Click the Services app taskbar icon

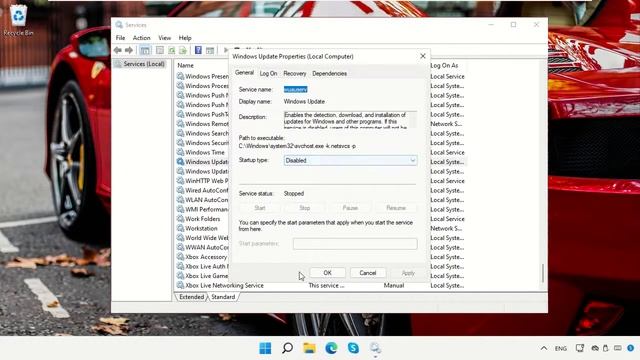(376, 348)
